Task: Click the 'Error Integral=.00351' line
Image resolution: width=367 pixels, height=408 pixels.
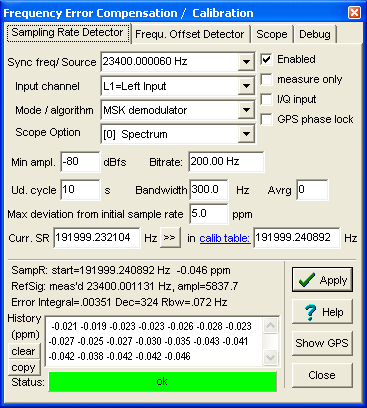Action: pos(119,302)
